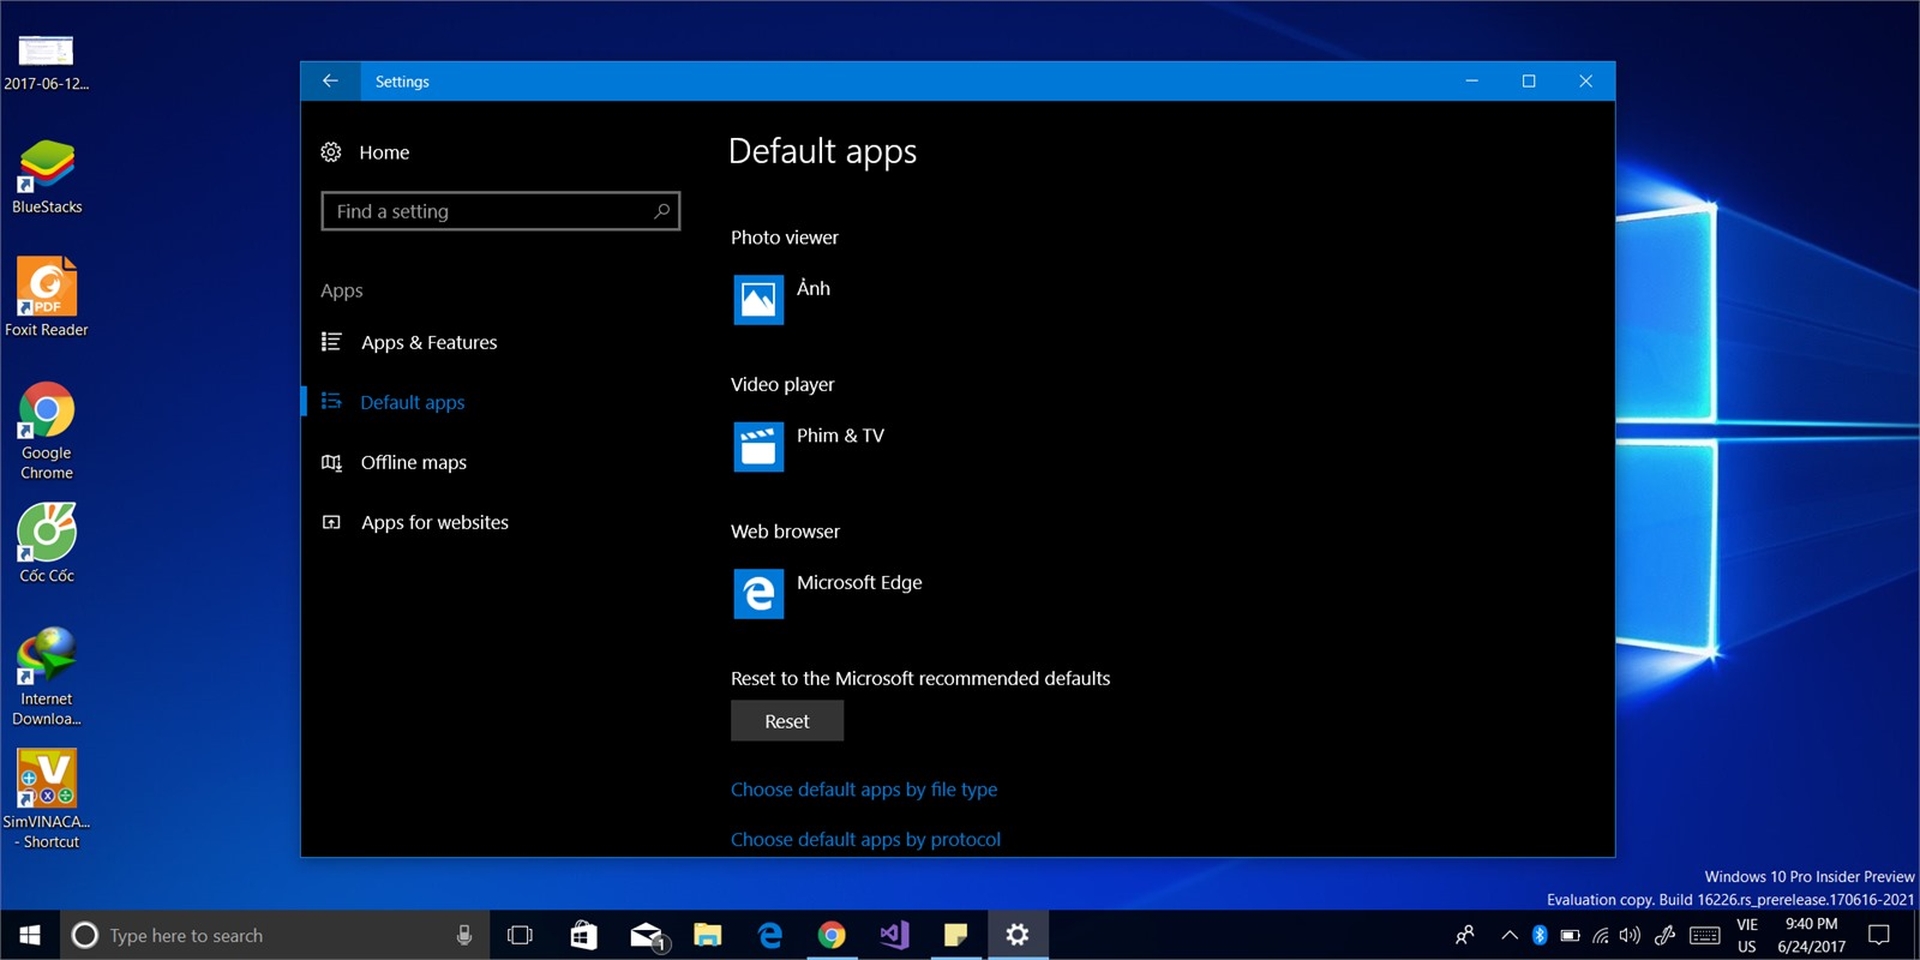Click the Microsoft Edge browser label
Screen dimensions: 1920x960
pos(859,582)
